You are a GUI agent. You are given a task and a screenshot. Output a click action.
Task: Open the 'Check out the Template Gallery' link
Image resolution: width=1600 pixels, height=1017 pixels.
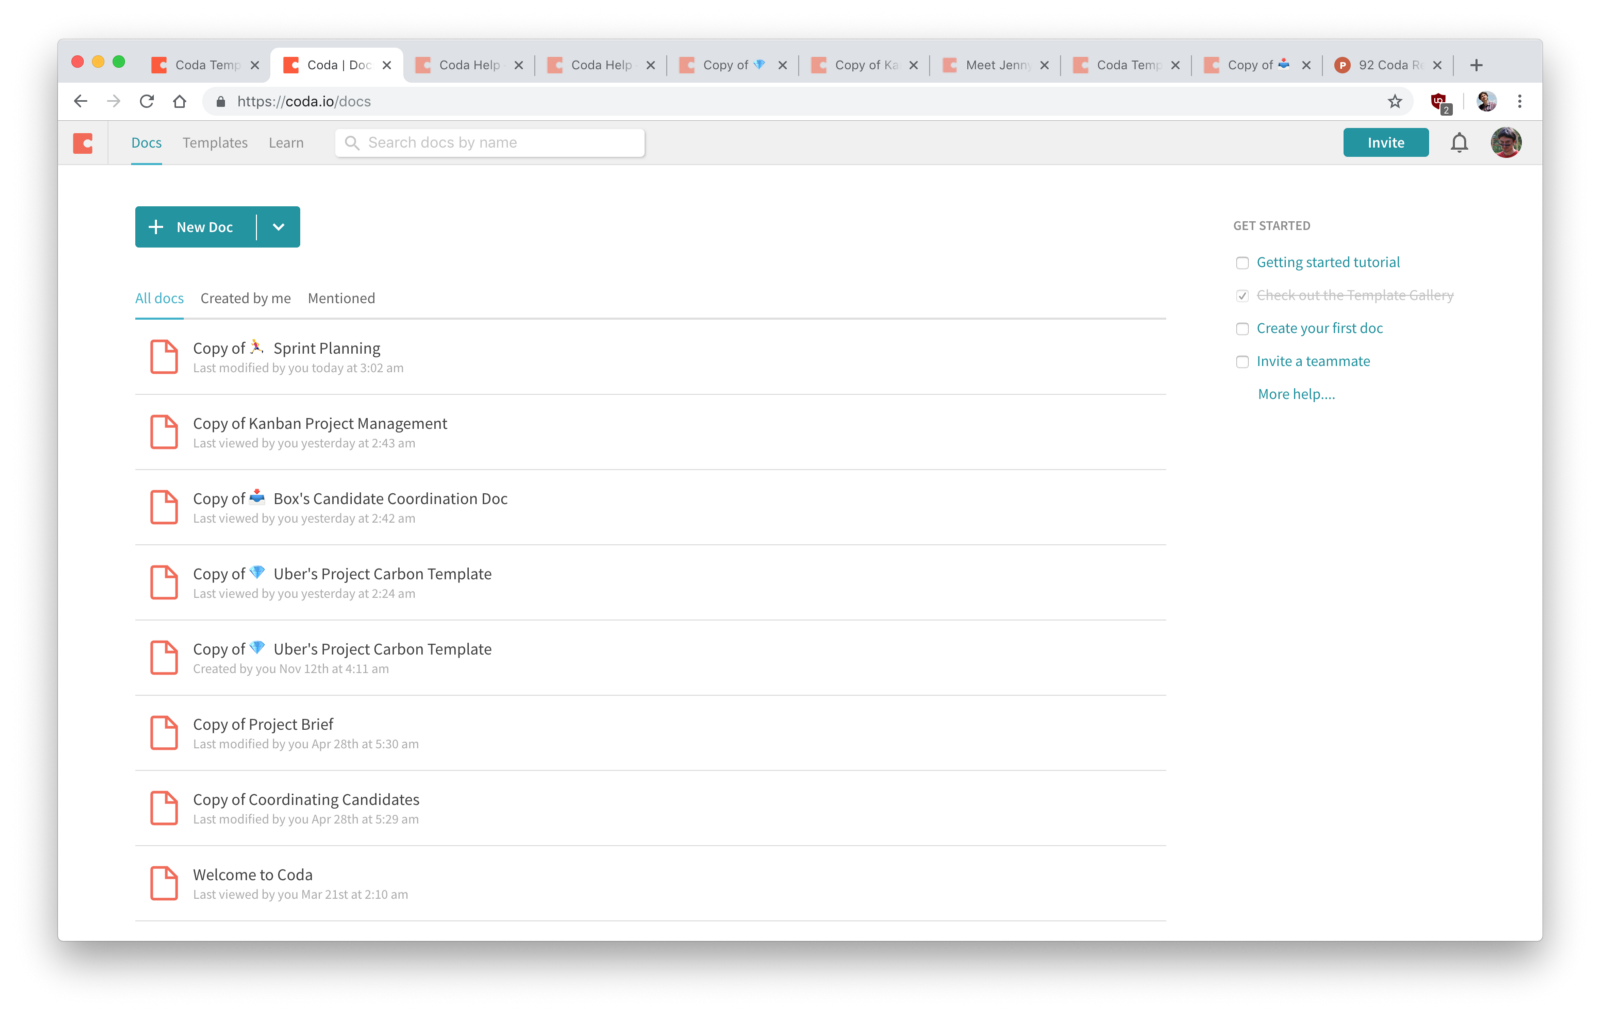coord(1355,295)
